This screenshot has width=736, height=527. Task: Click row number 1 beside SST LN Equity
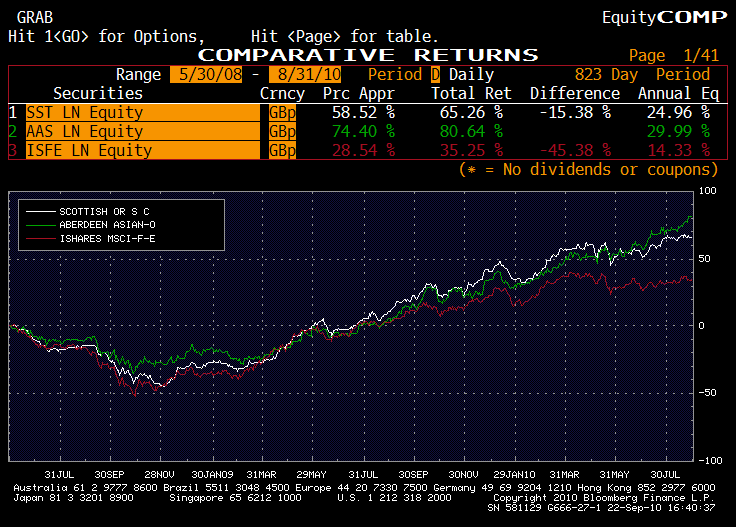(13, 112)
